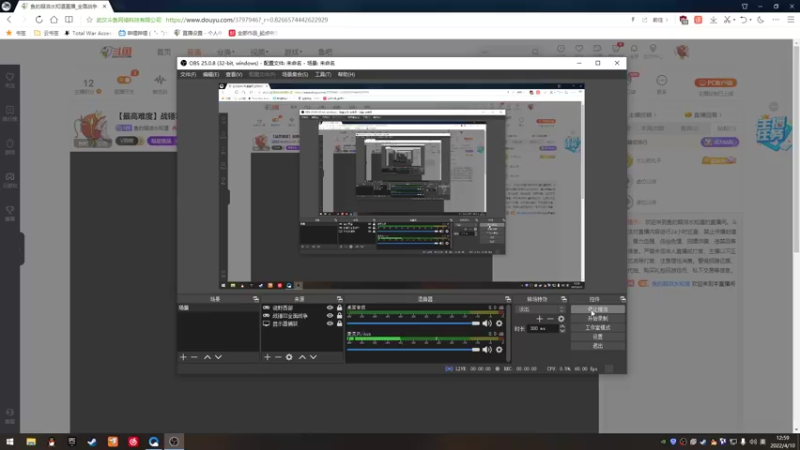
Task: Add a new source in OBS
Action: click(x=267, y=357)
